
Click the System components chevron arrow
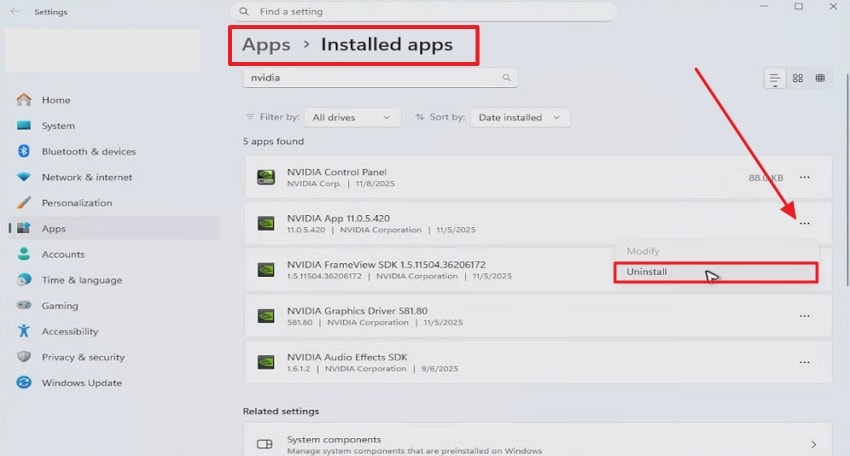tap(814, 445)
